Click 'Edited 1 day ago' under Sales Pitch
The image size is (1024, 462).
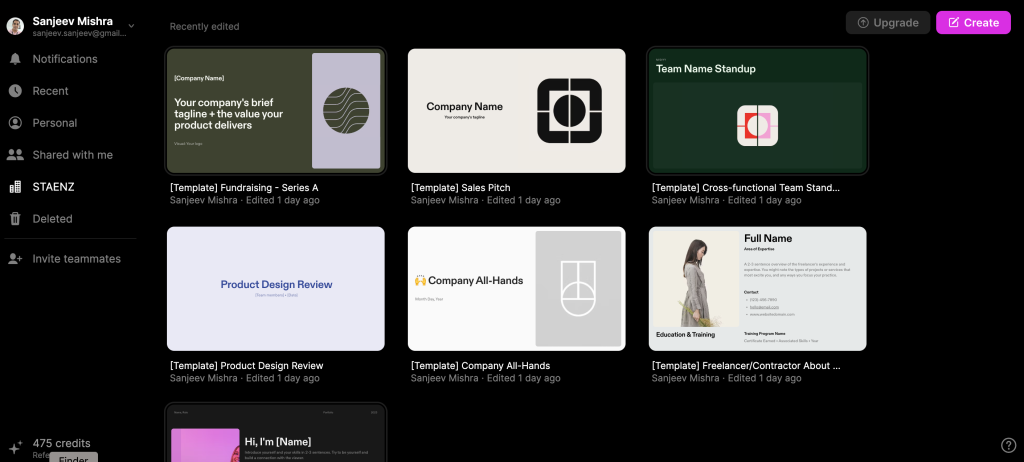coord(524,200)
